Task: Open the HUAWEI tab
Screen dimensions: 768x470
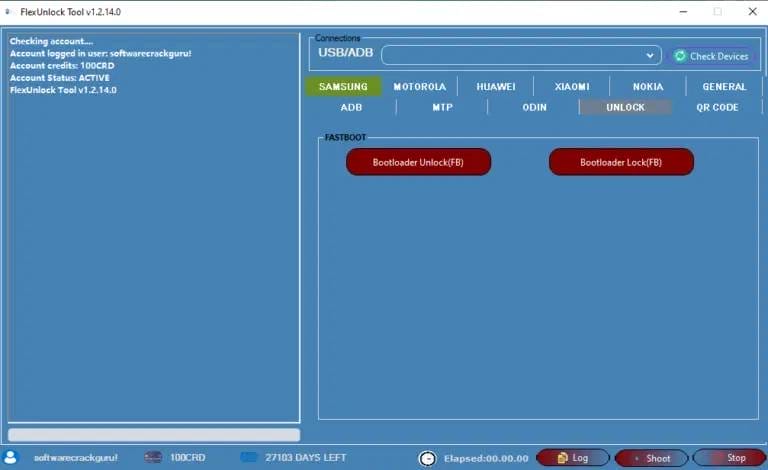Action: tap(496, 87)
